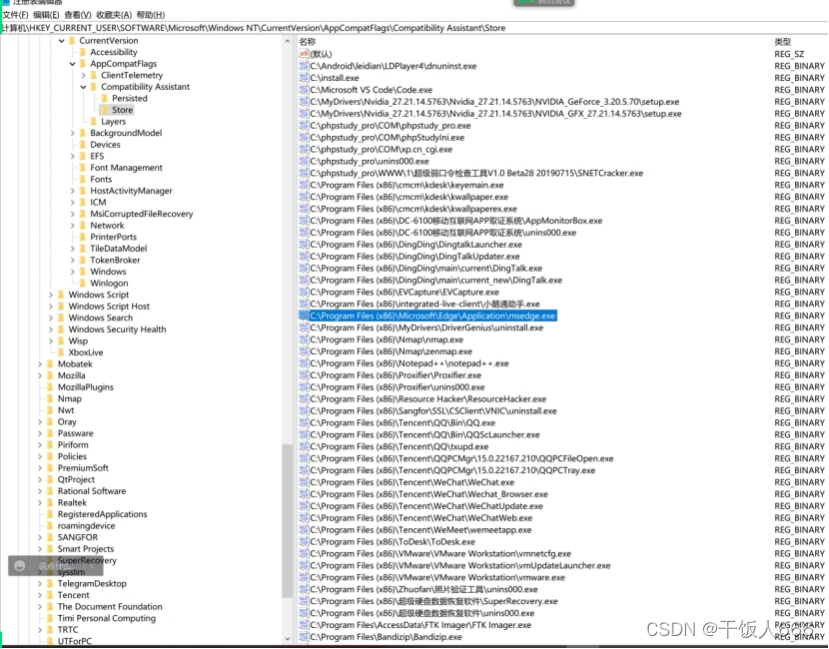Select the QQPCTray.exe registry value
Screen dimensions: 829x649
coord(452,470)
